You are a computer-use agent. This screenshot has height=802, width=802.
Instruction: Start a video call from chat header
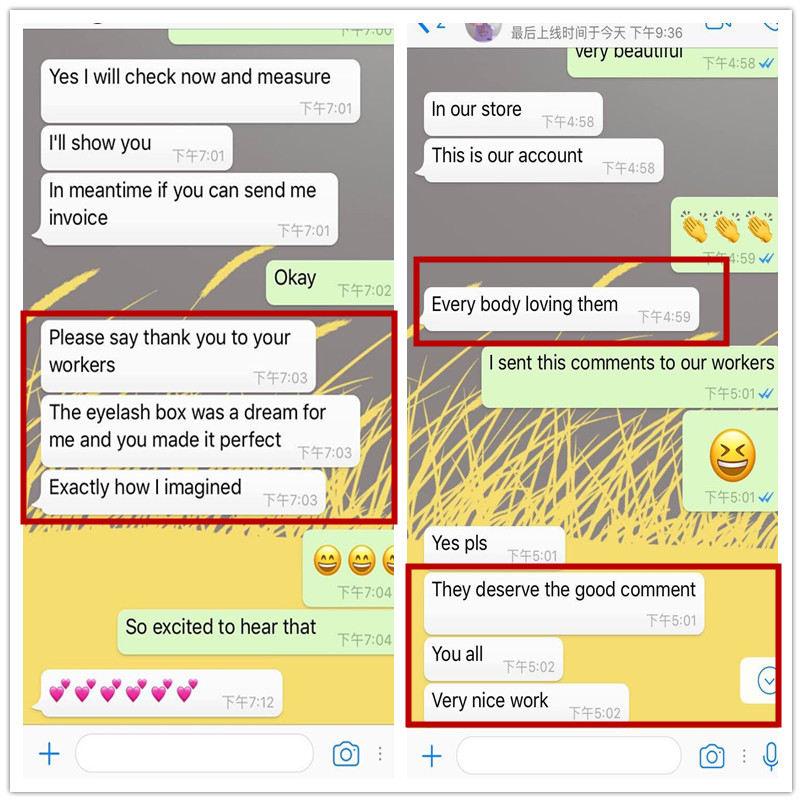pos(717,26)
